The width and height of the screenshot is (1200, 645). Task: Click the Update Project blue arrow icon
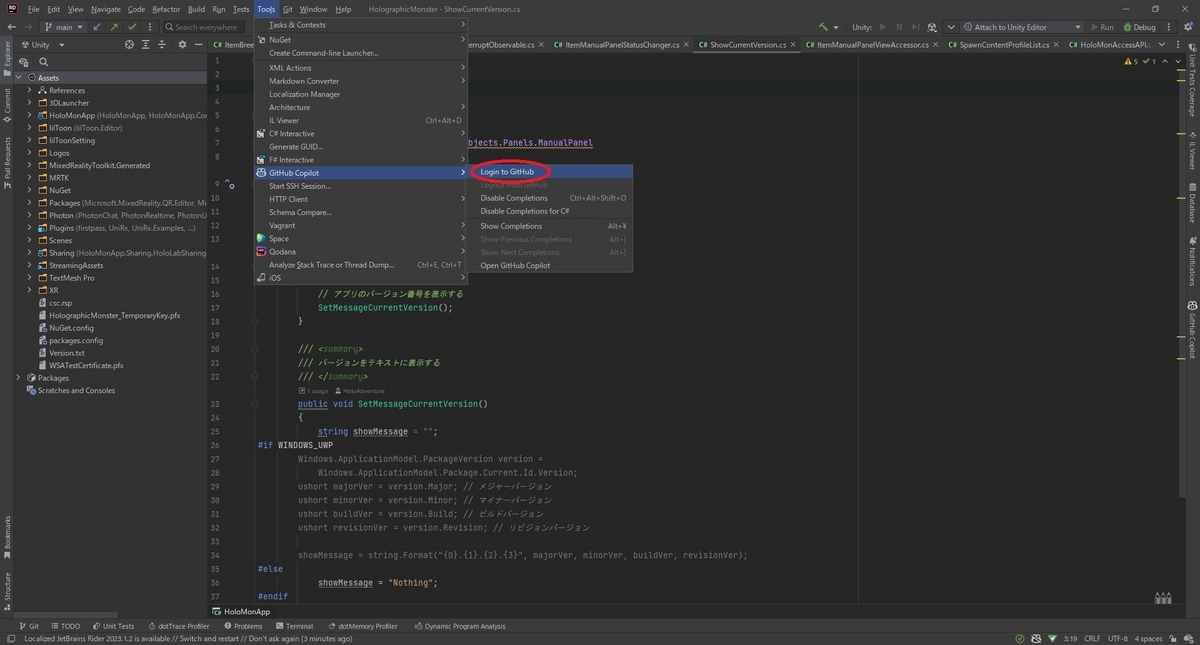[96, 27]
